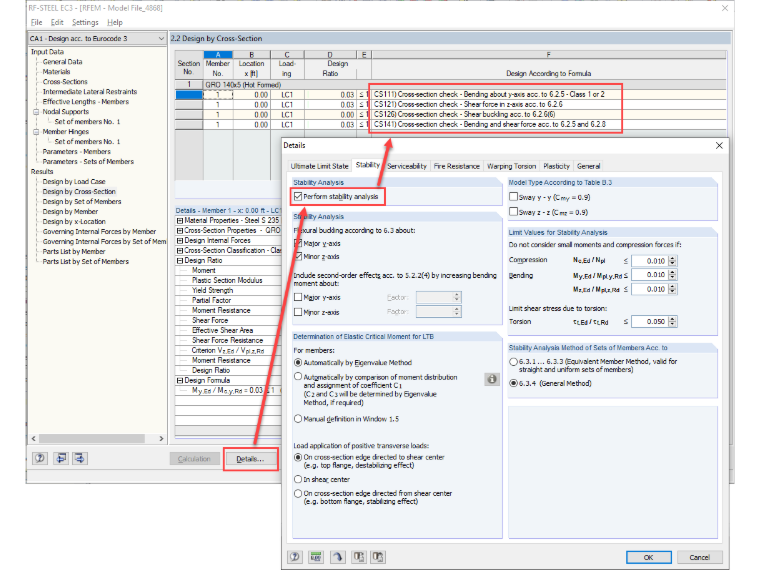Switch to Warping Torsion tab

click(511, 166)
